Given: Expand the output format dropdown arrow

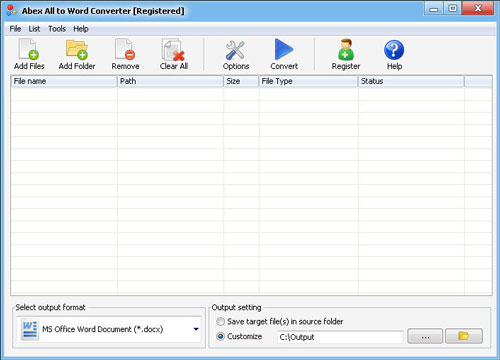Looking at the screenshot, I should point(196,329).
